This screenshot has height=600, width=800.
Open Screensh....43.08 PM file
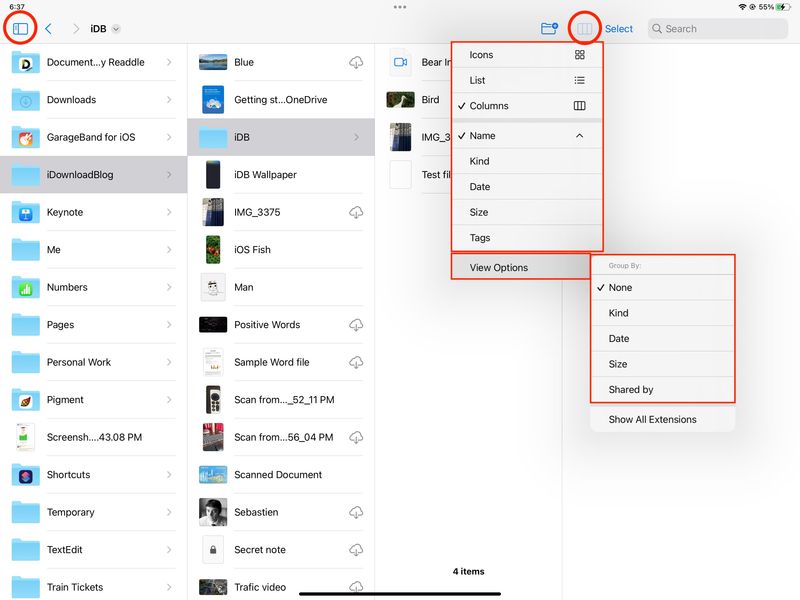[93, 437]
